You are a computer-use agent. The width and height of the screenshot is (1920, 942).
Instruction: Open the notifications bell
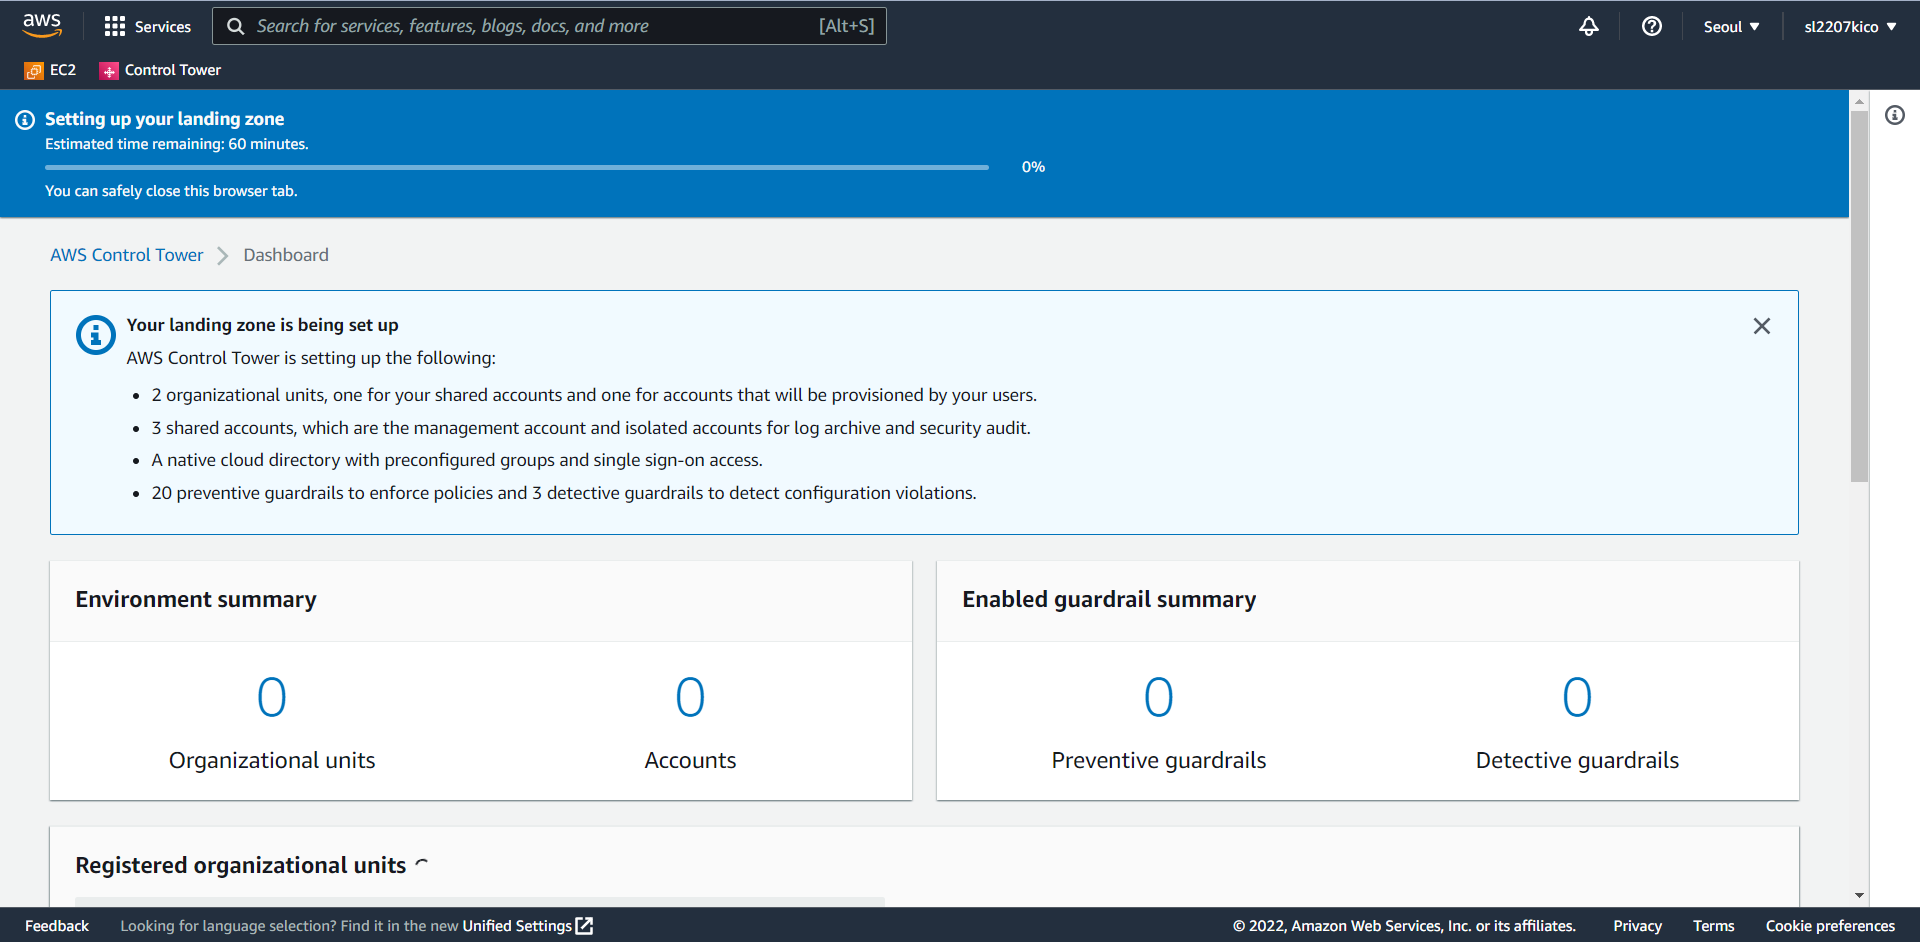click(x=1588, y=26)
